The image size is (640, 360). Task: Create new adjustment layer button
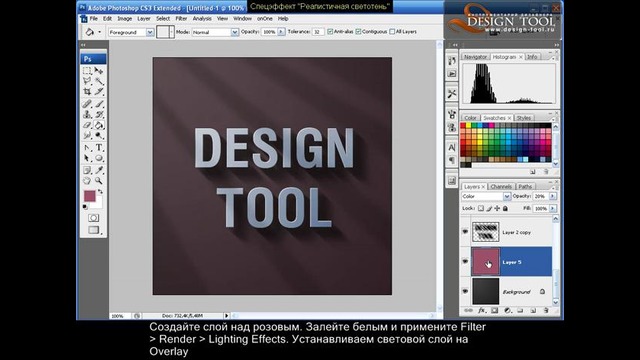[x=507, y=311]
